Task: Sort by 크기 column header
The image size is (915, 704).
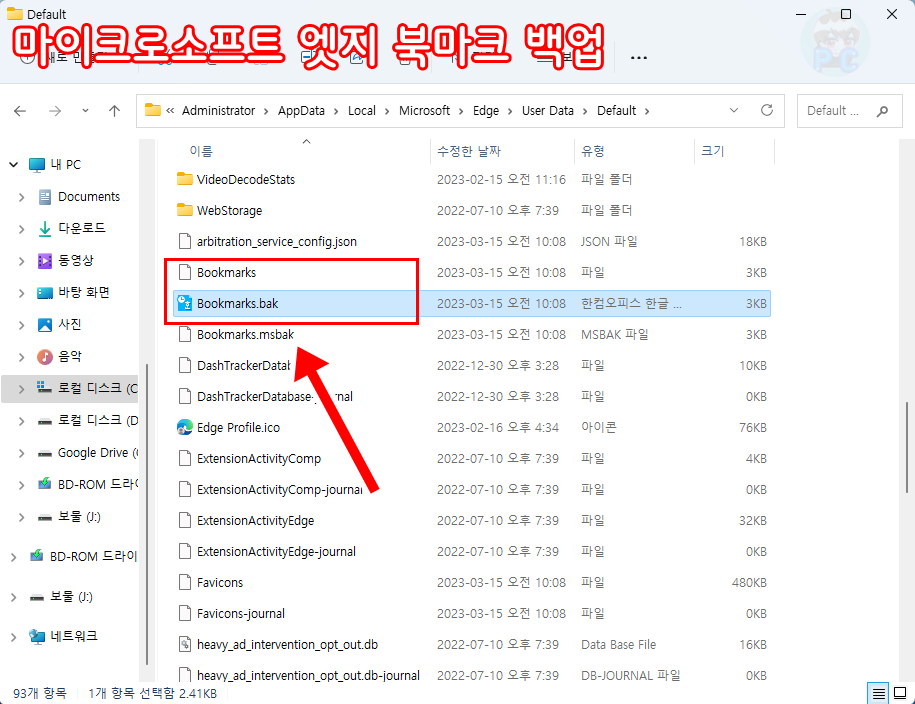Action: (712, 151)
